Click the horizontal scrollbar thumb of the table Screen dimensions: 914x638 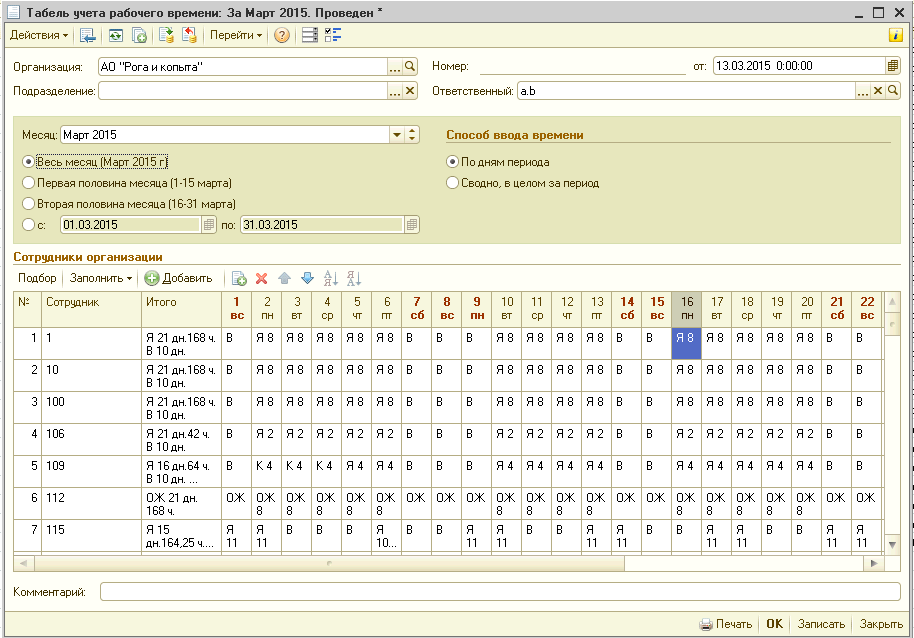click(329, 563)
